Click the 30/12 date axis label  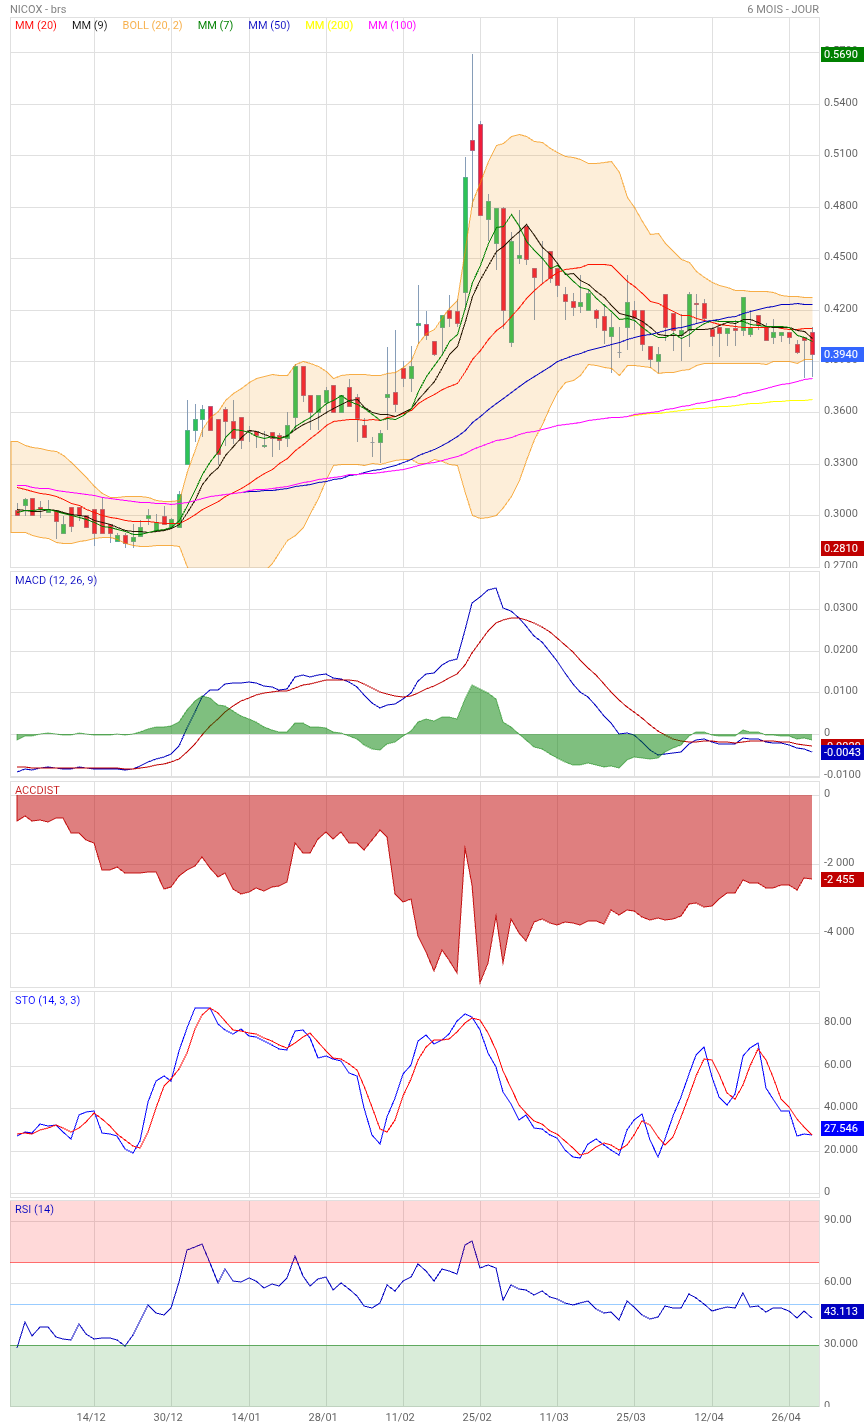[169, 1417]
